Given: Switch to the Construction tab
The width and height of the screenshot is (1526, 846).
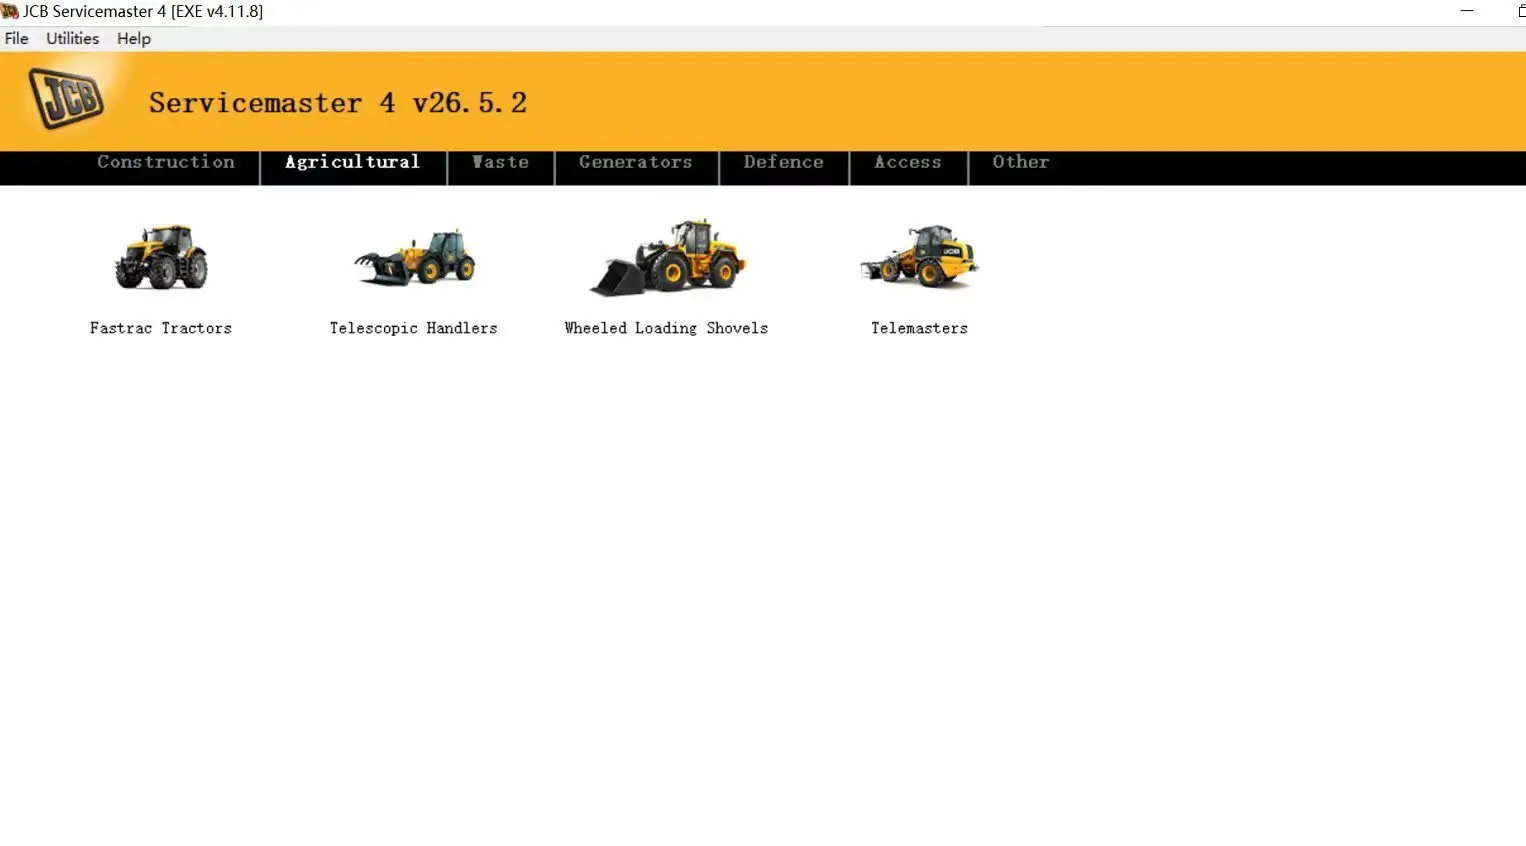Looking at the screenshot, I should pos(166,162).
